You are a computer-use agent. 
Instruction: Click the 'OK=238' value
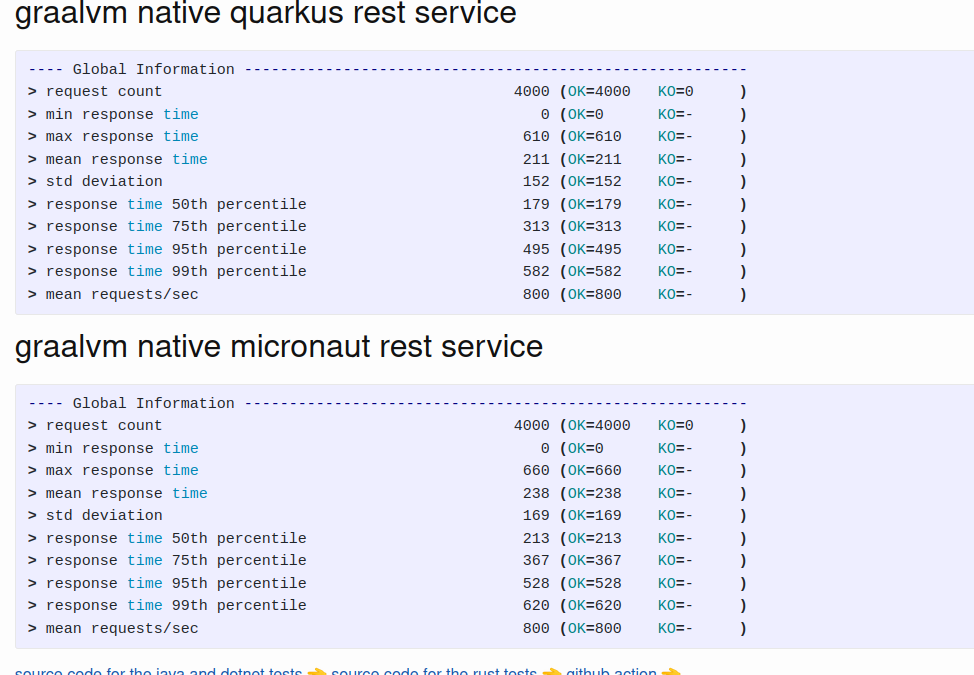click(x=594, y=494)
